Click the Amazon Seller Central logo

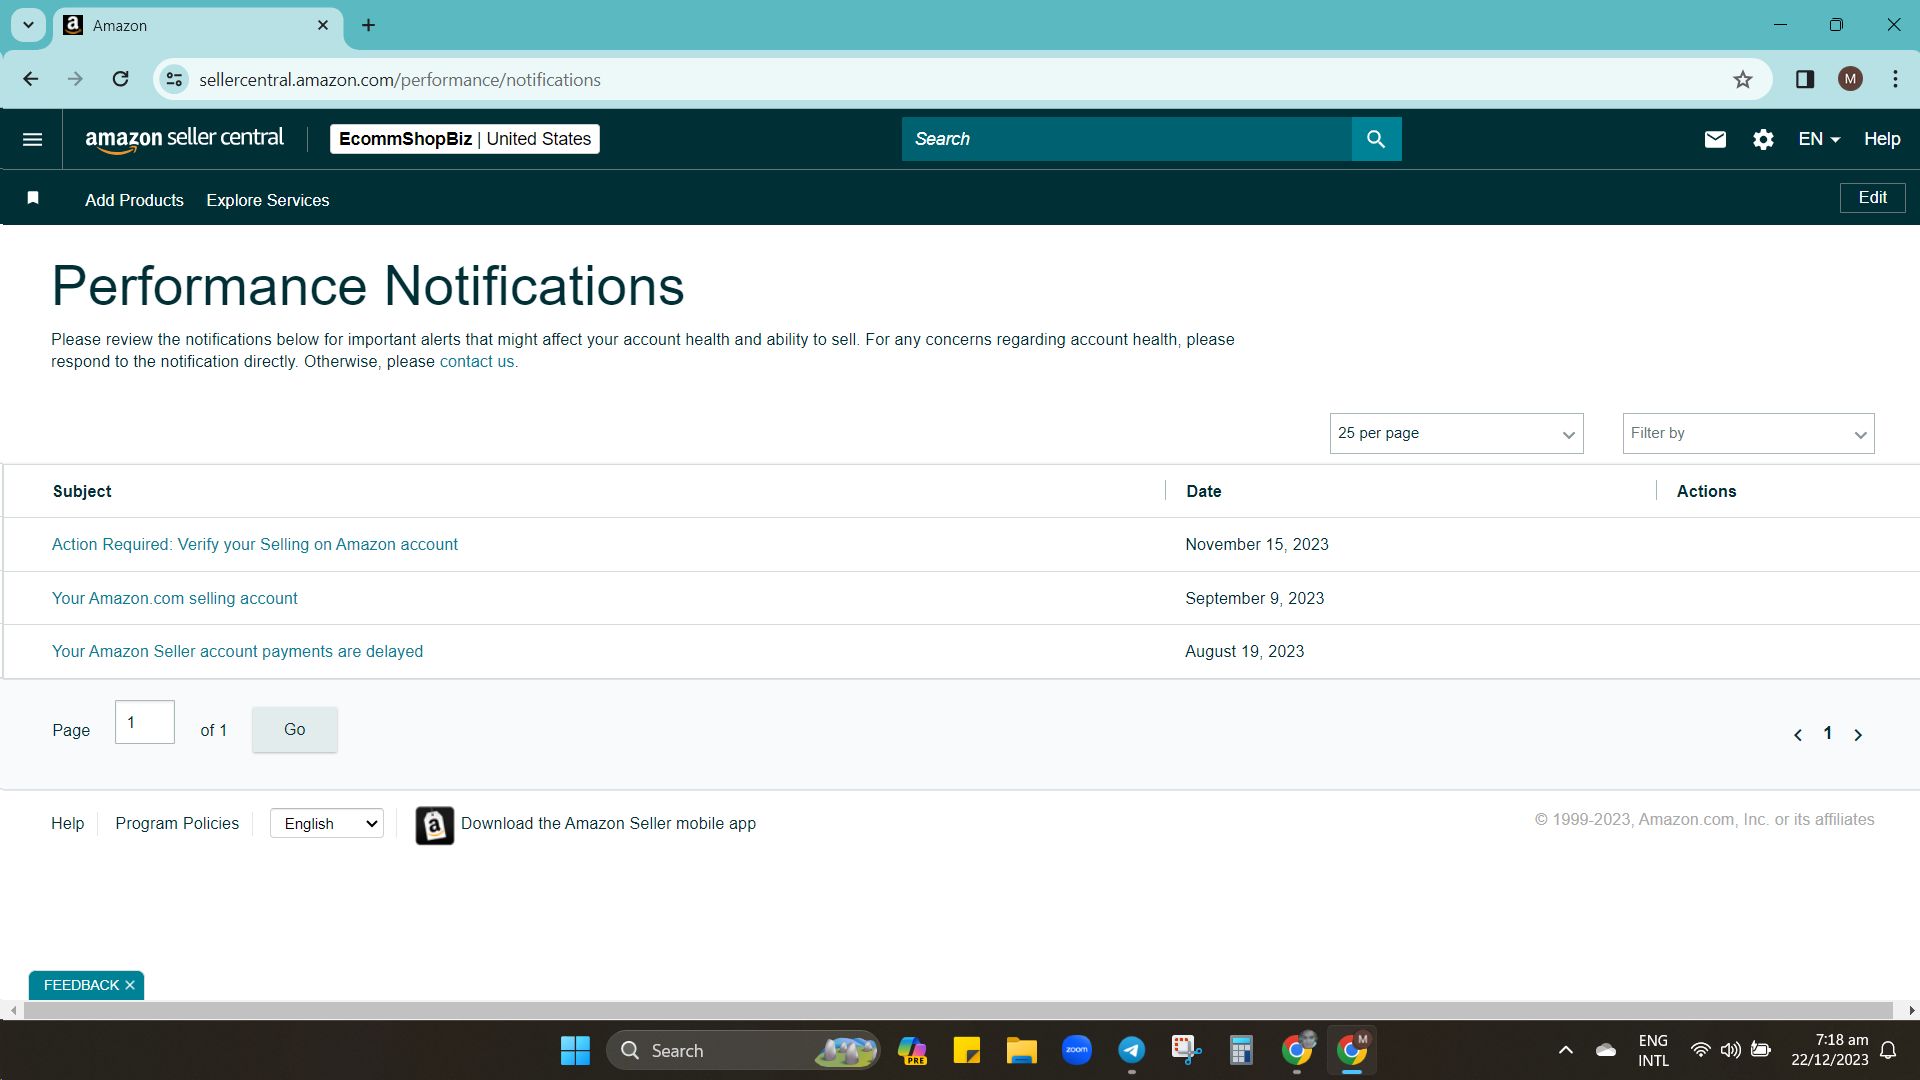(184, 139)
